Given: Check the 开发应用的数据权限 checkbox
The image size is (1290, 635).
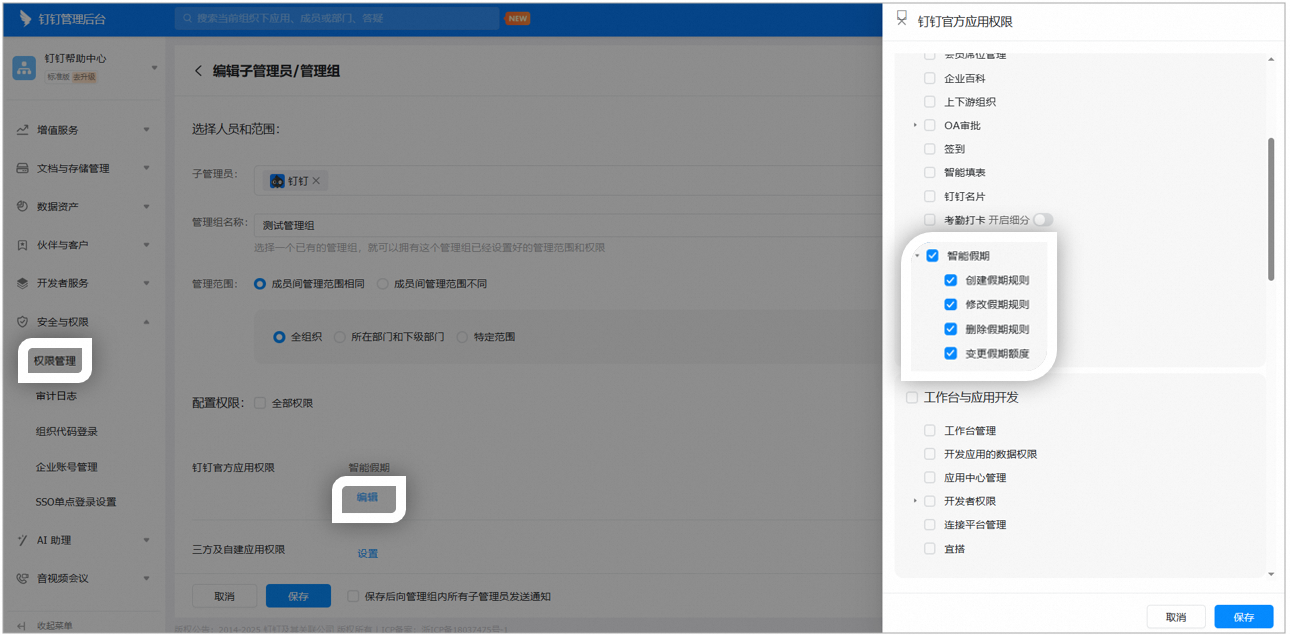Looking at the screenshot, I should coord(930,454).
